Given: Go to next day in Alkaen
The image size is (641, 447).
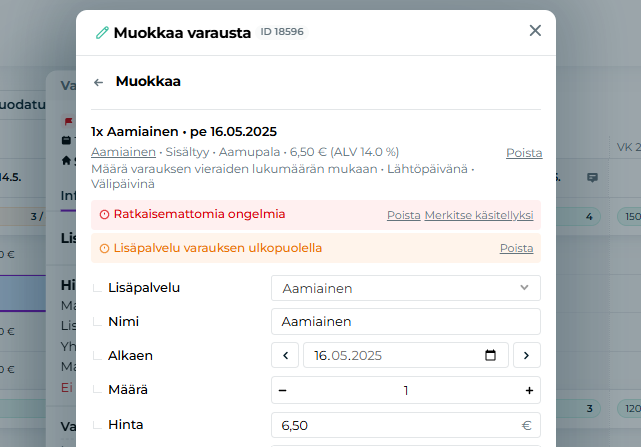Looking at the screenshot, I should [x=526, y=355].
